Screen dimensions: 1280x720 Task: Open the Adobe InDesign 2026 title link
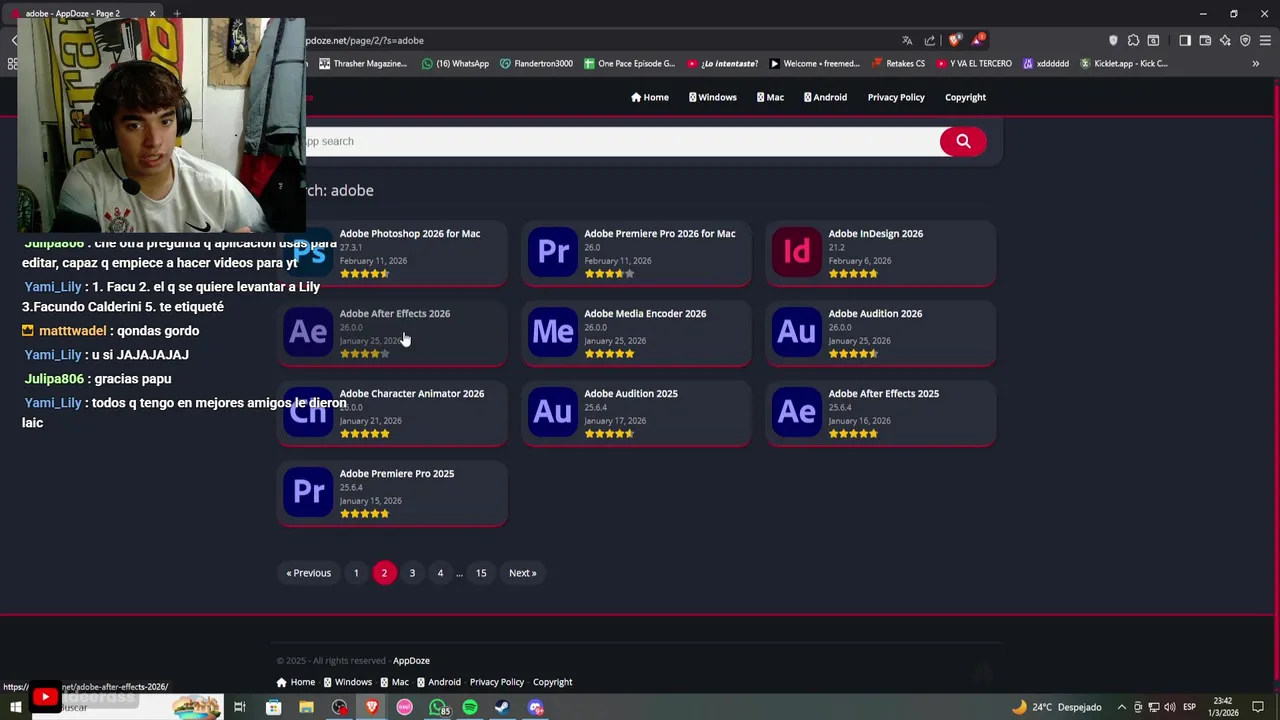(875, 233)
